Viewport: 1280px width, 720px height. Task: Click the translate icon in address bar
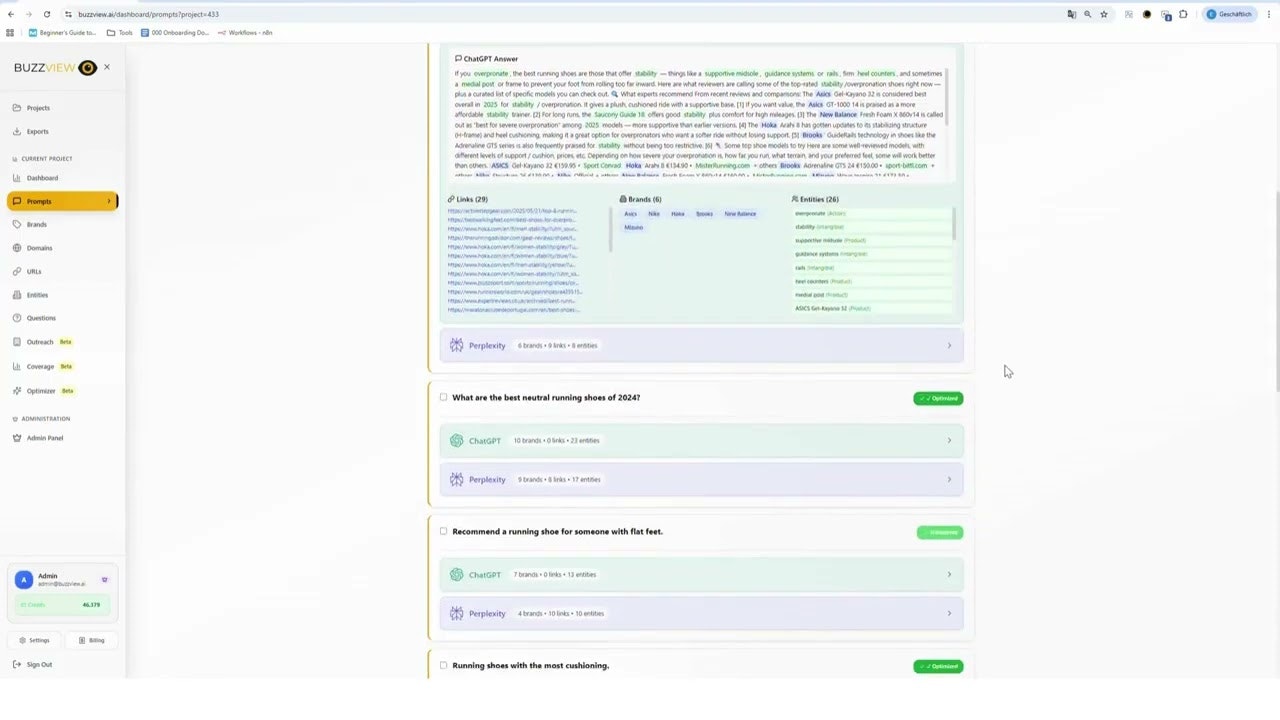[1071, 14]
